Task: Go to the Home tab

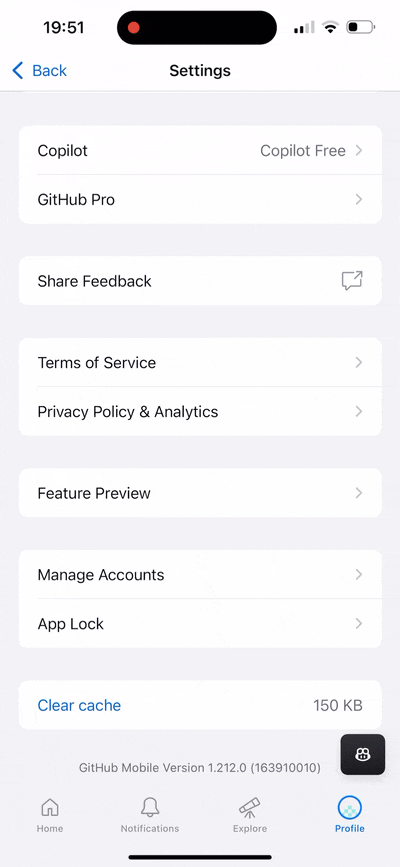Action: 50,815
